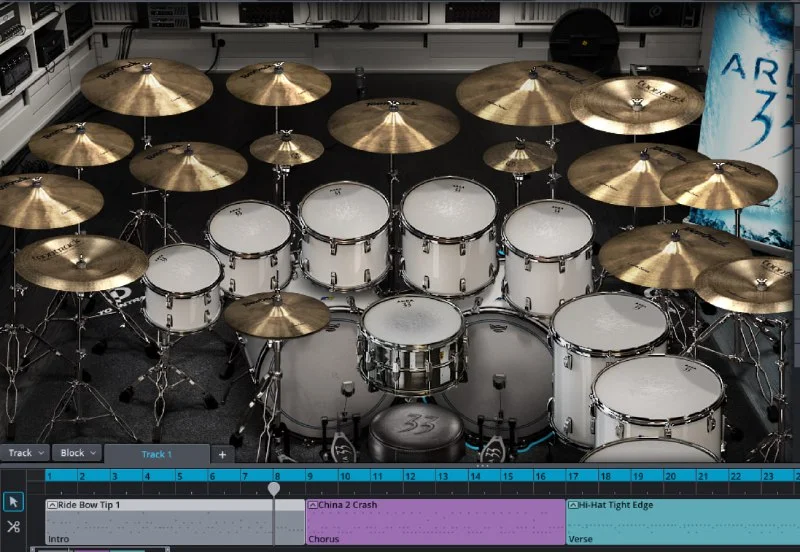Collapse the China 2 Crash block

point(313,505)
